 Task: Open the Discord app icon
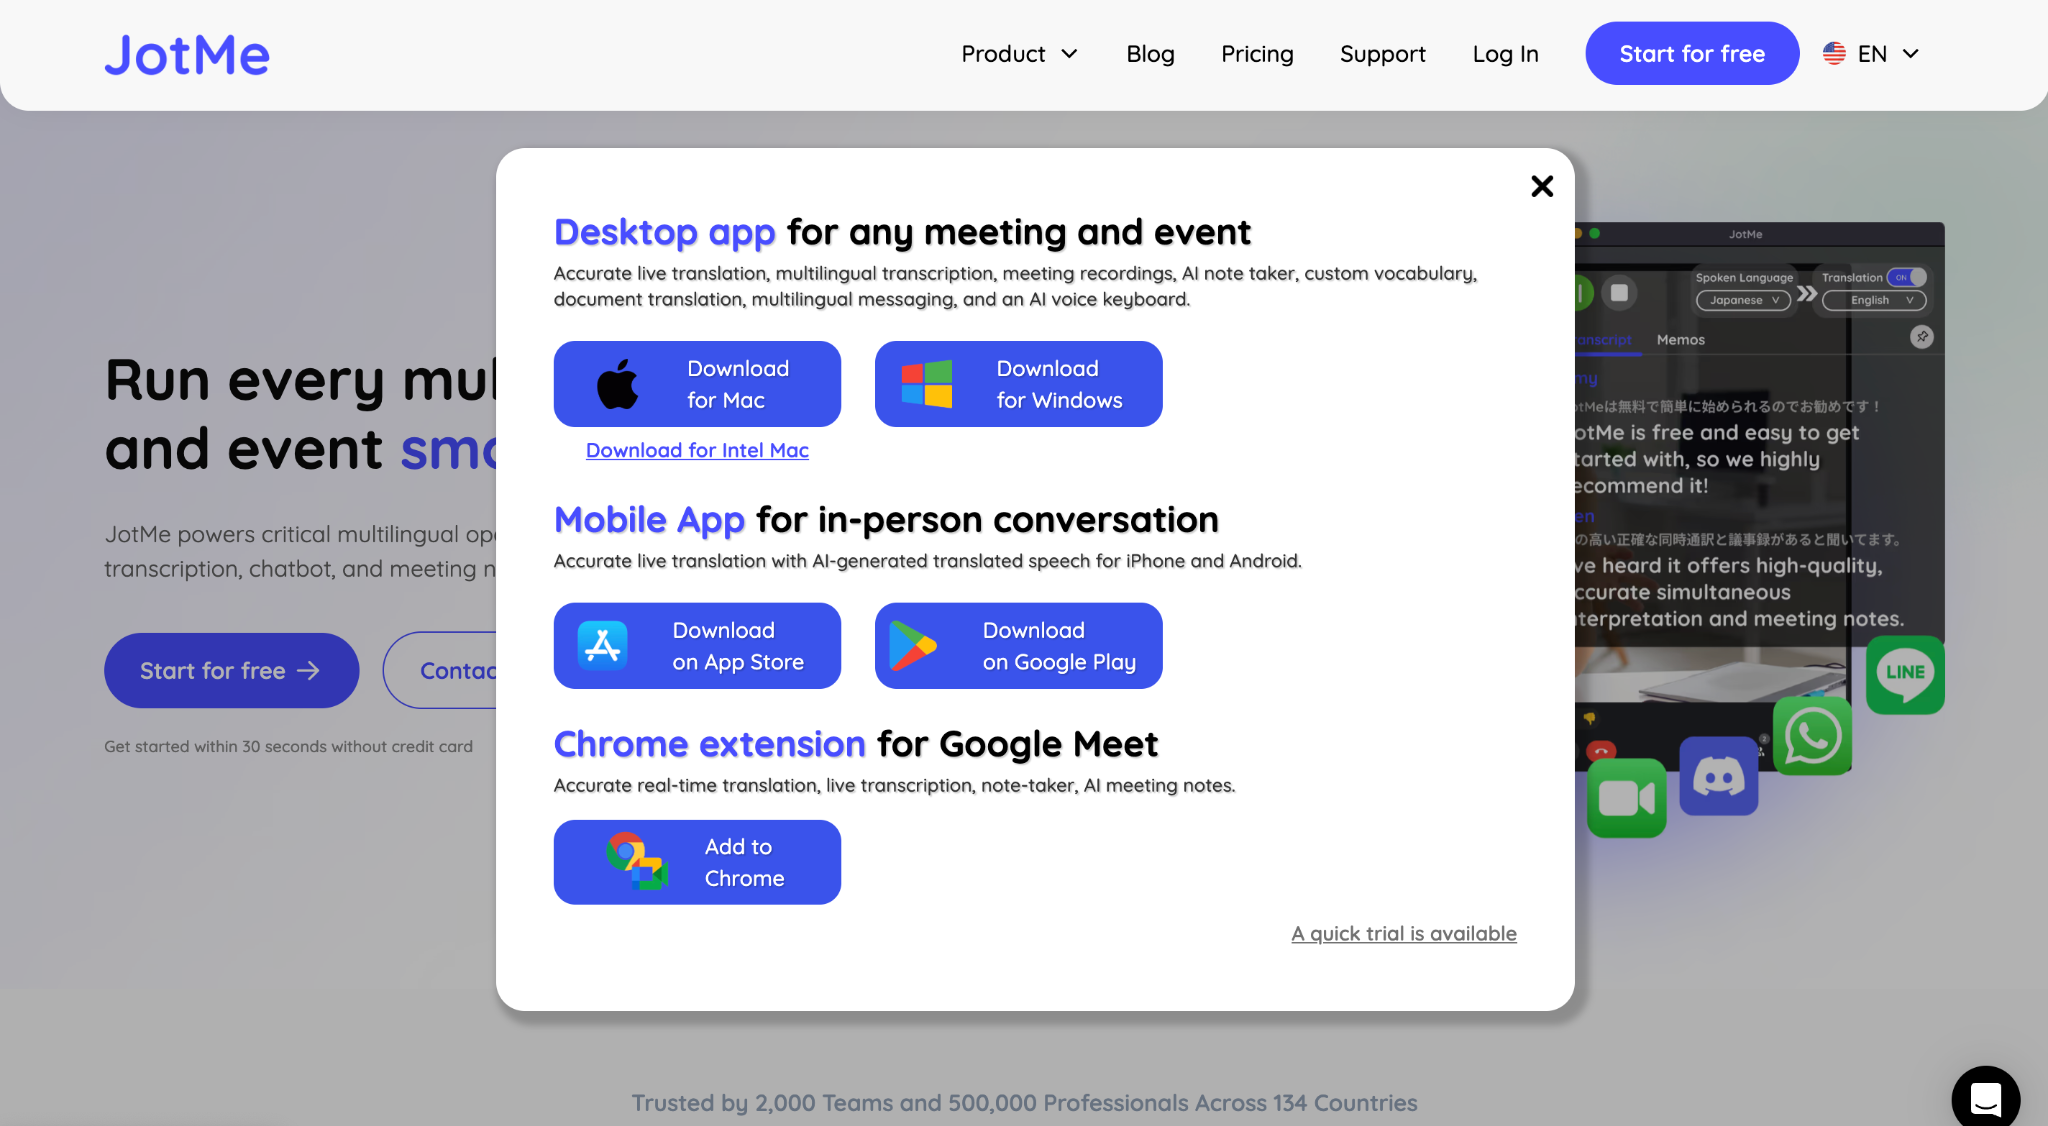(1719, 776)
